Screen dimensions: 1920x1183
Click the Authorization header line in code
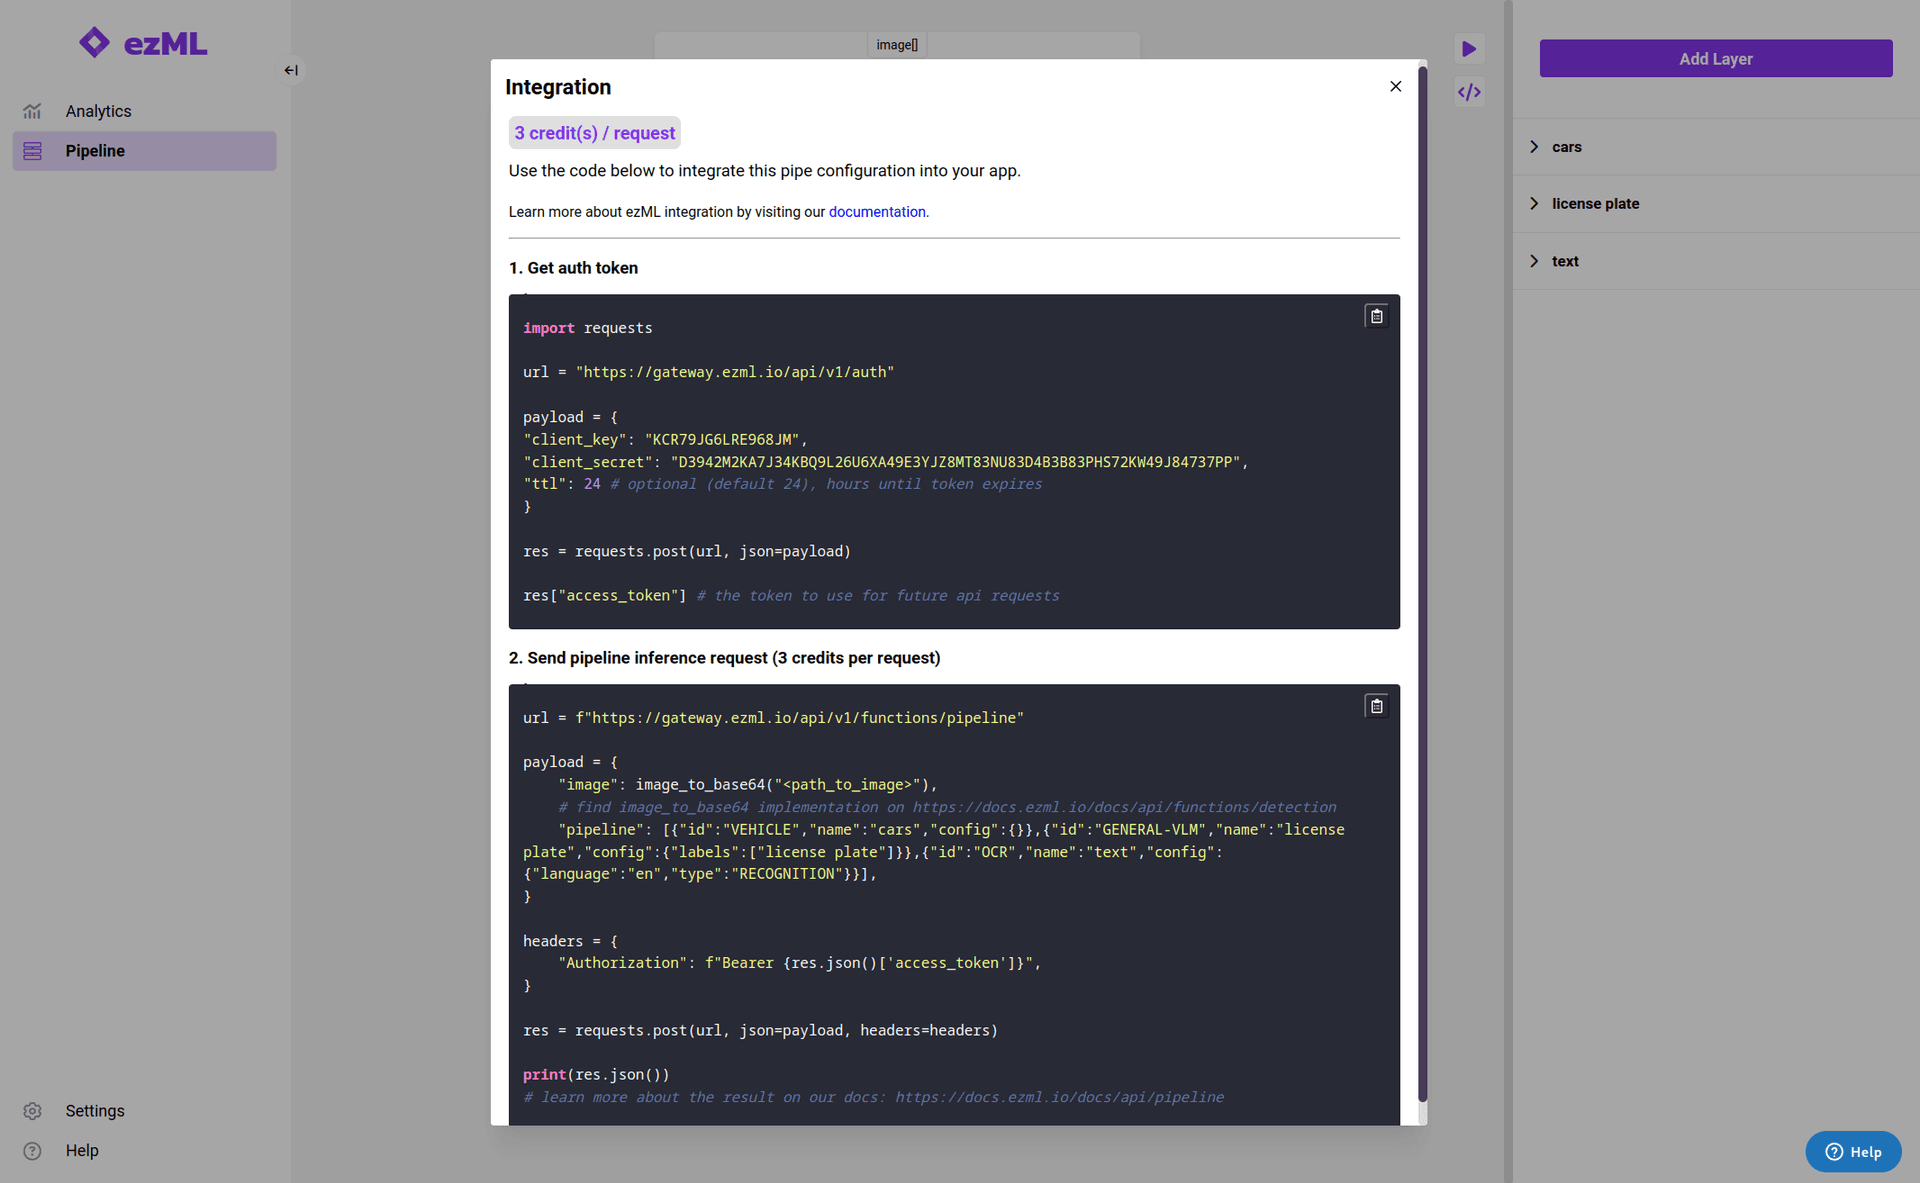[800, 963]
